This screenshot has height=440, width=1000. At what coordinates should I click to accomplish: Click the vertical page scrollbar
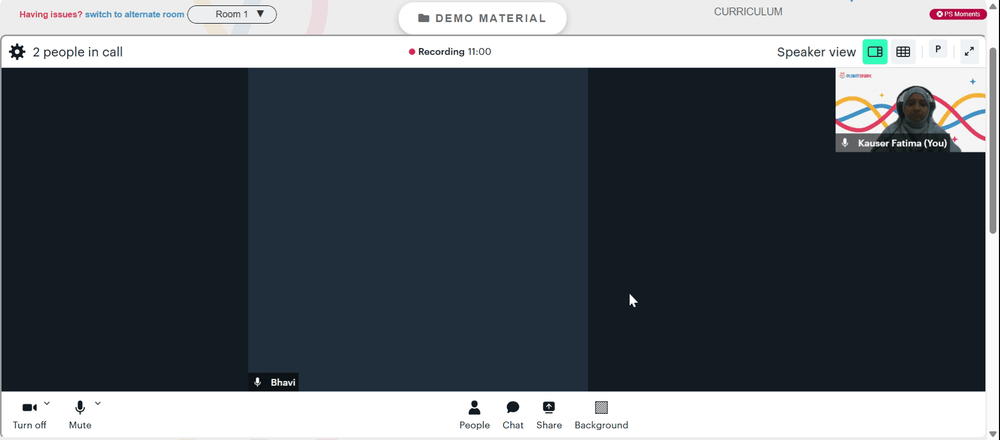[994, 140]
